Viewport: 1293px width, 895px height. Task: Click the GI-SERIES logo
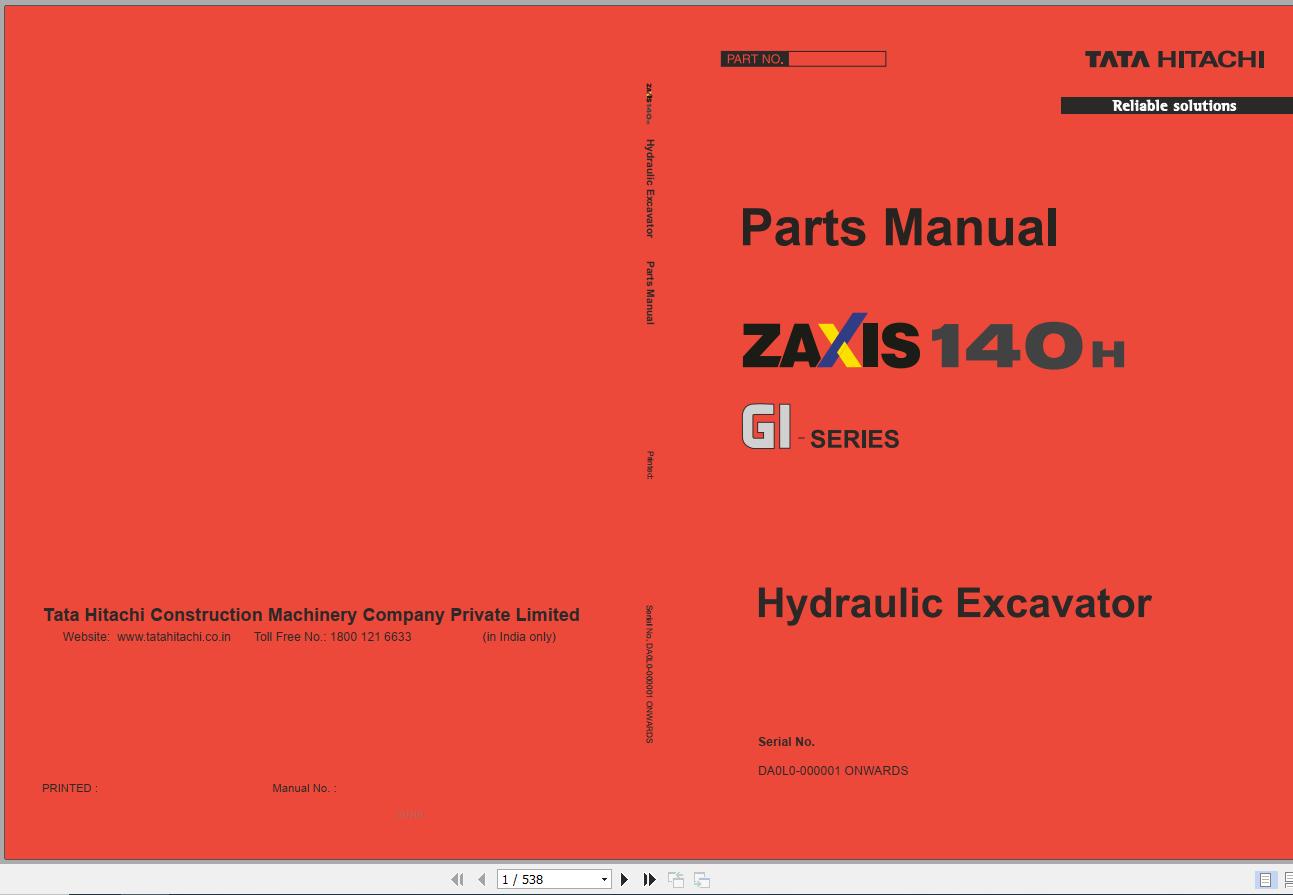tap(820, 427)
